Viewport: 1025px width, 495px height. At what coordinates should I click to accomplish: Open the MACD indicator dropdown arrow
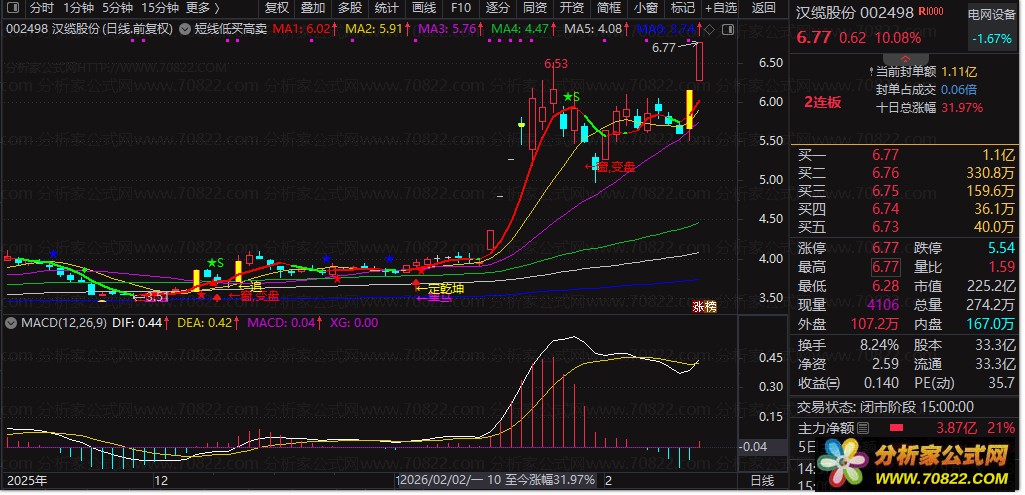[x=12, y=322]
